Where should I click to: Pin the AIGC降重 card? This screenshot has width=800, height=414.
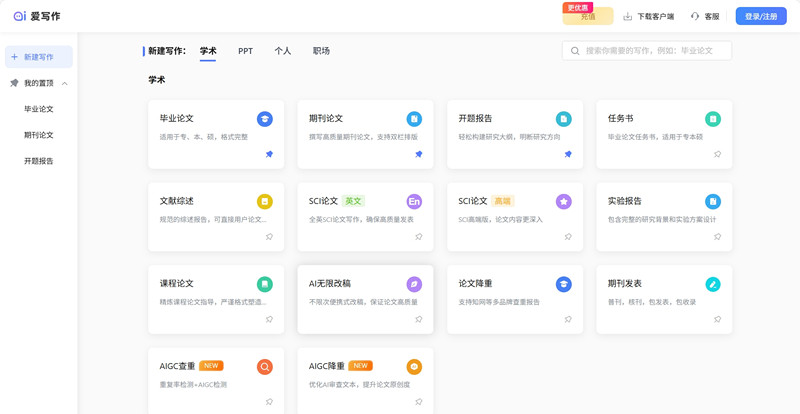419,402
